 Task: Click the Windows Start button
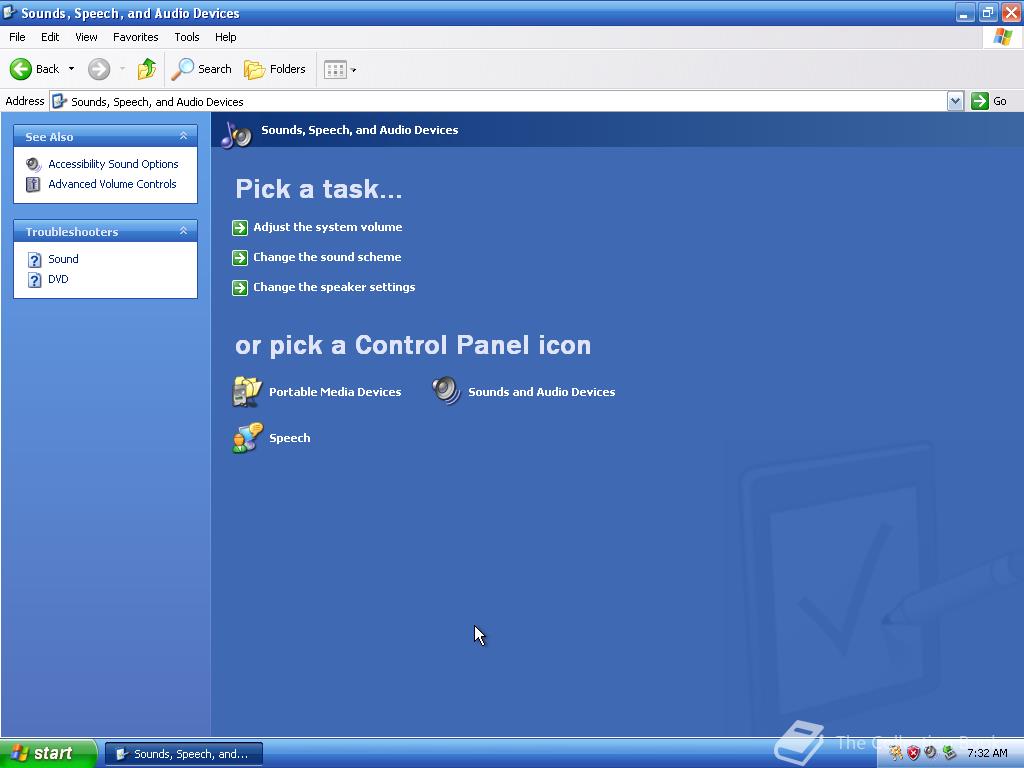48,753
